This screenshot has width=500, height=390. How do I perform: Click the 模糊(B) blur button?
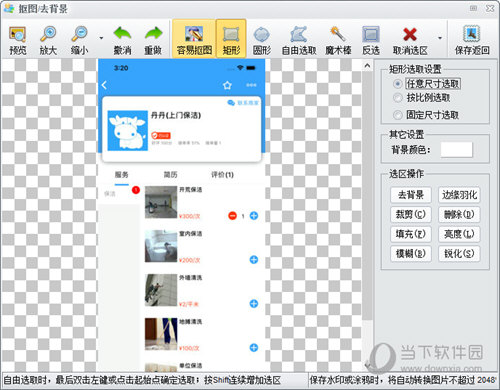pos(411,254)
